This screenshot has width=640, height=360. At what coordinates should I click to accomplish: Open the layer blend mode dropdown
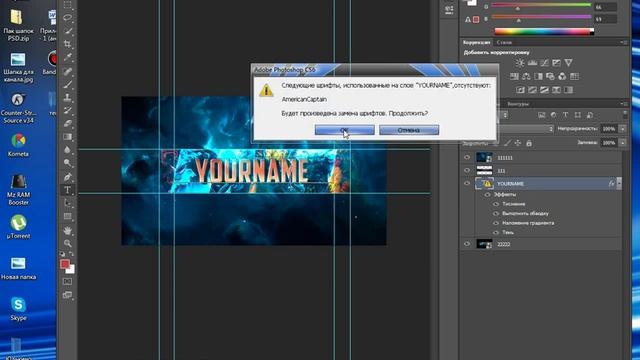click(x=527, y=129)
